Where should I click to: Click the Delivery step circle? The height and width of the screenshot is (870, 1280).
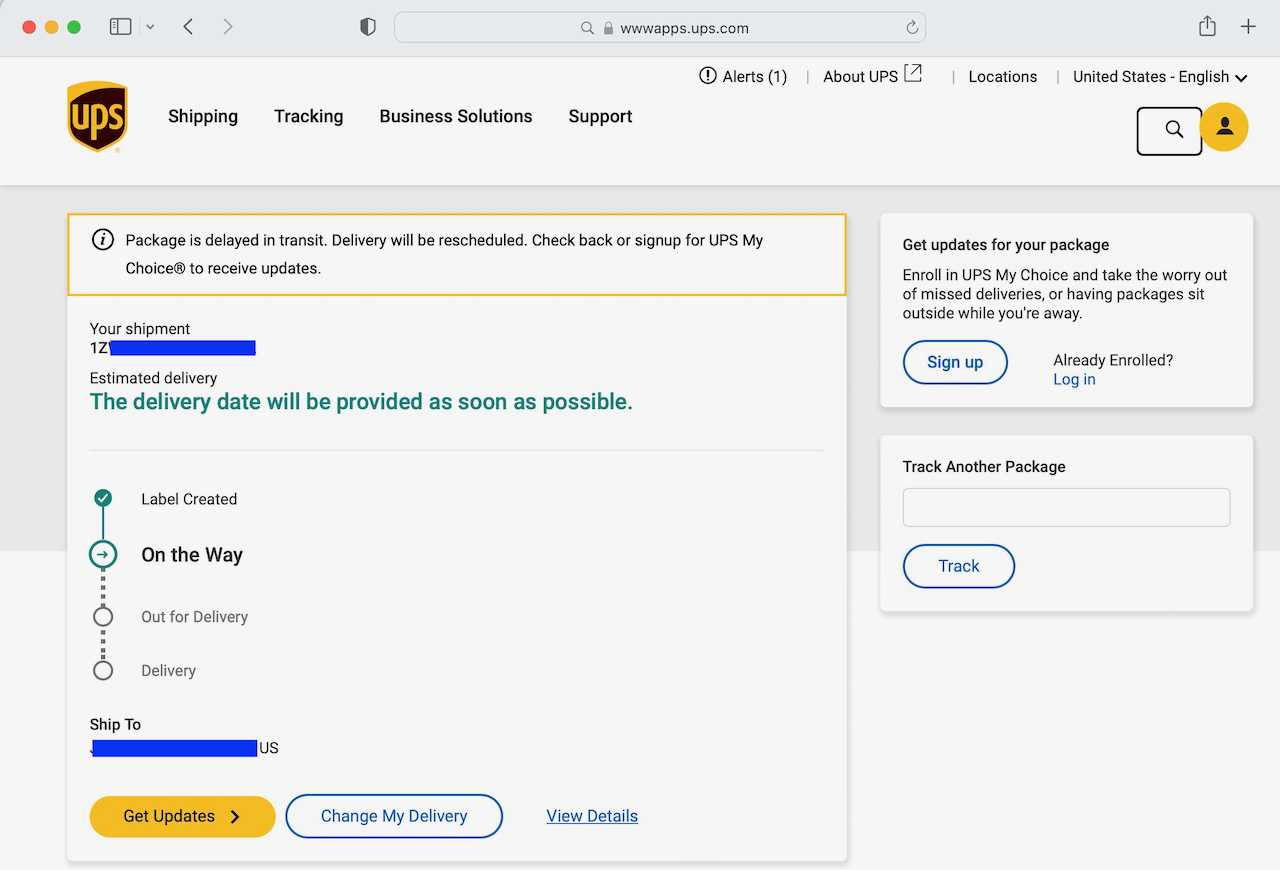[103, 671]
